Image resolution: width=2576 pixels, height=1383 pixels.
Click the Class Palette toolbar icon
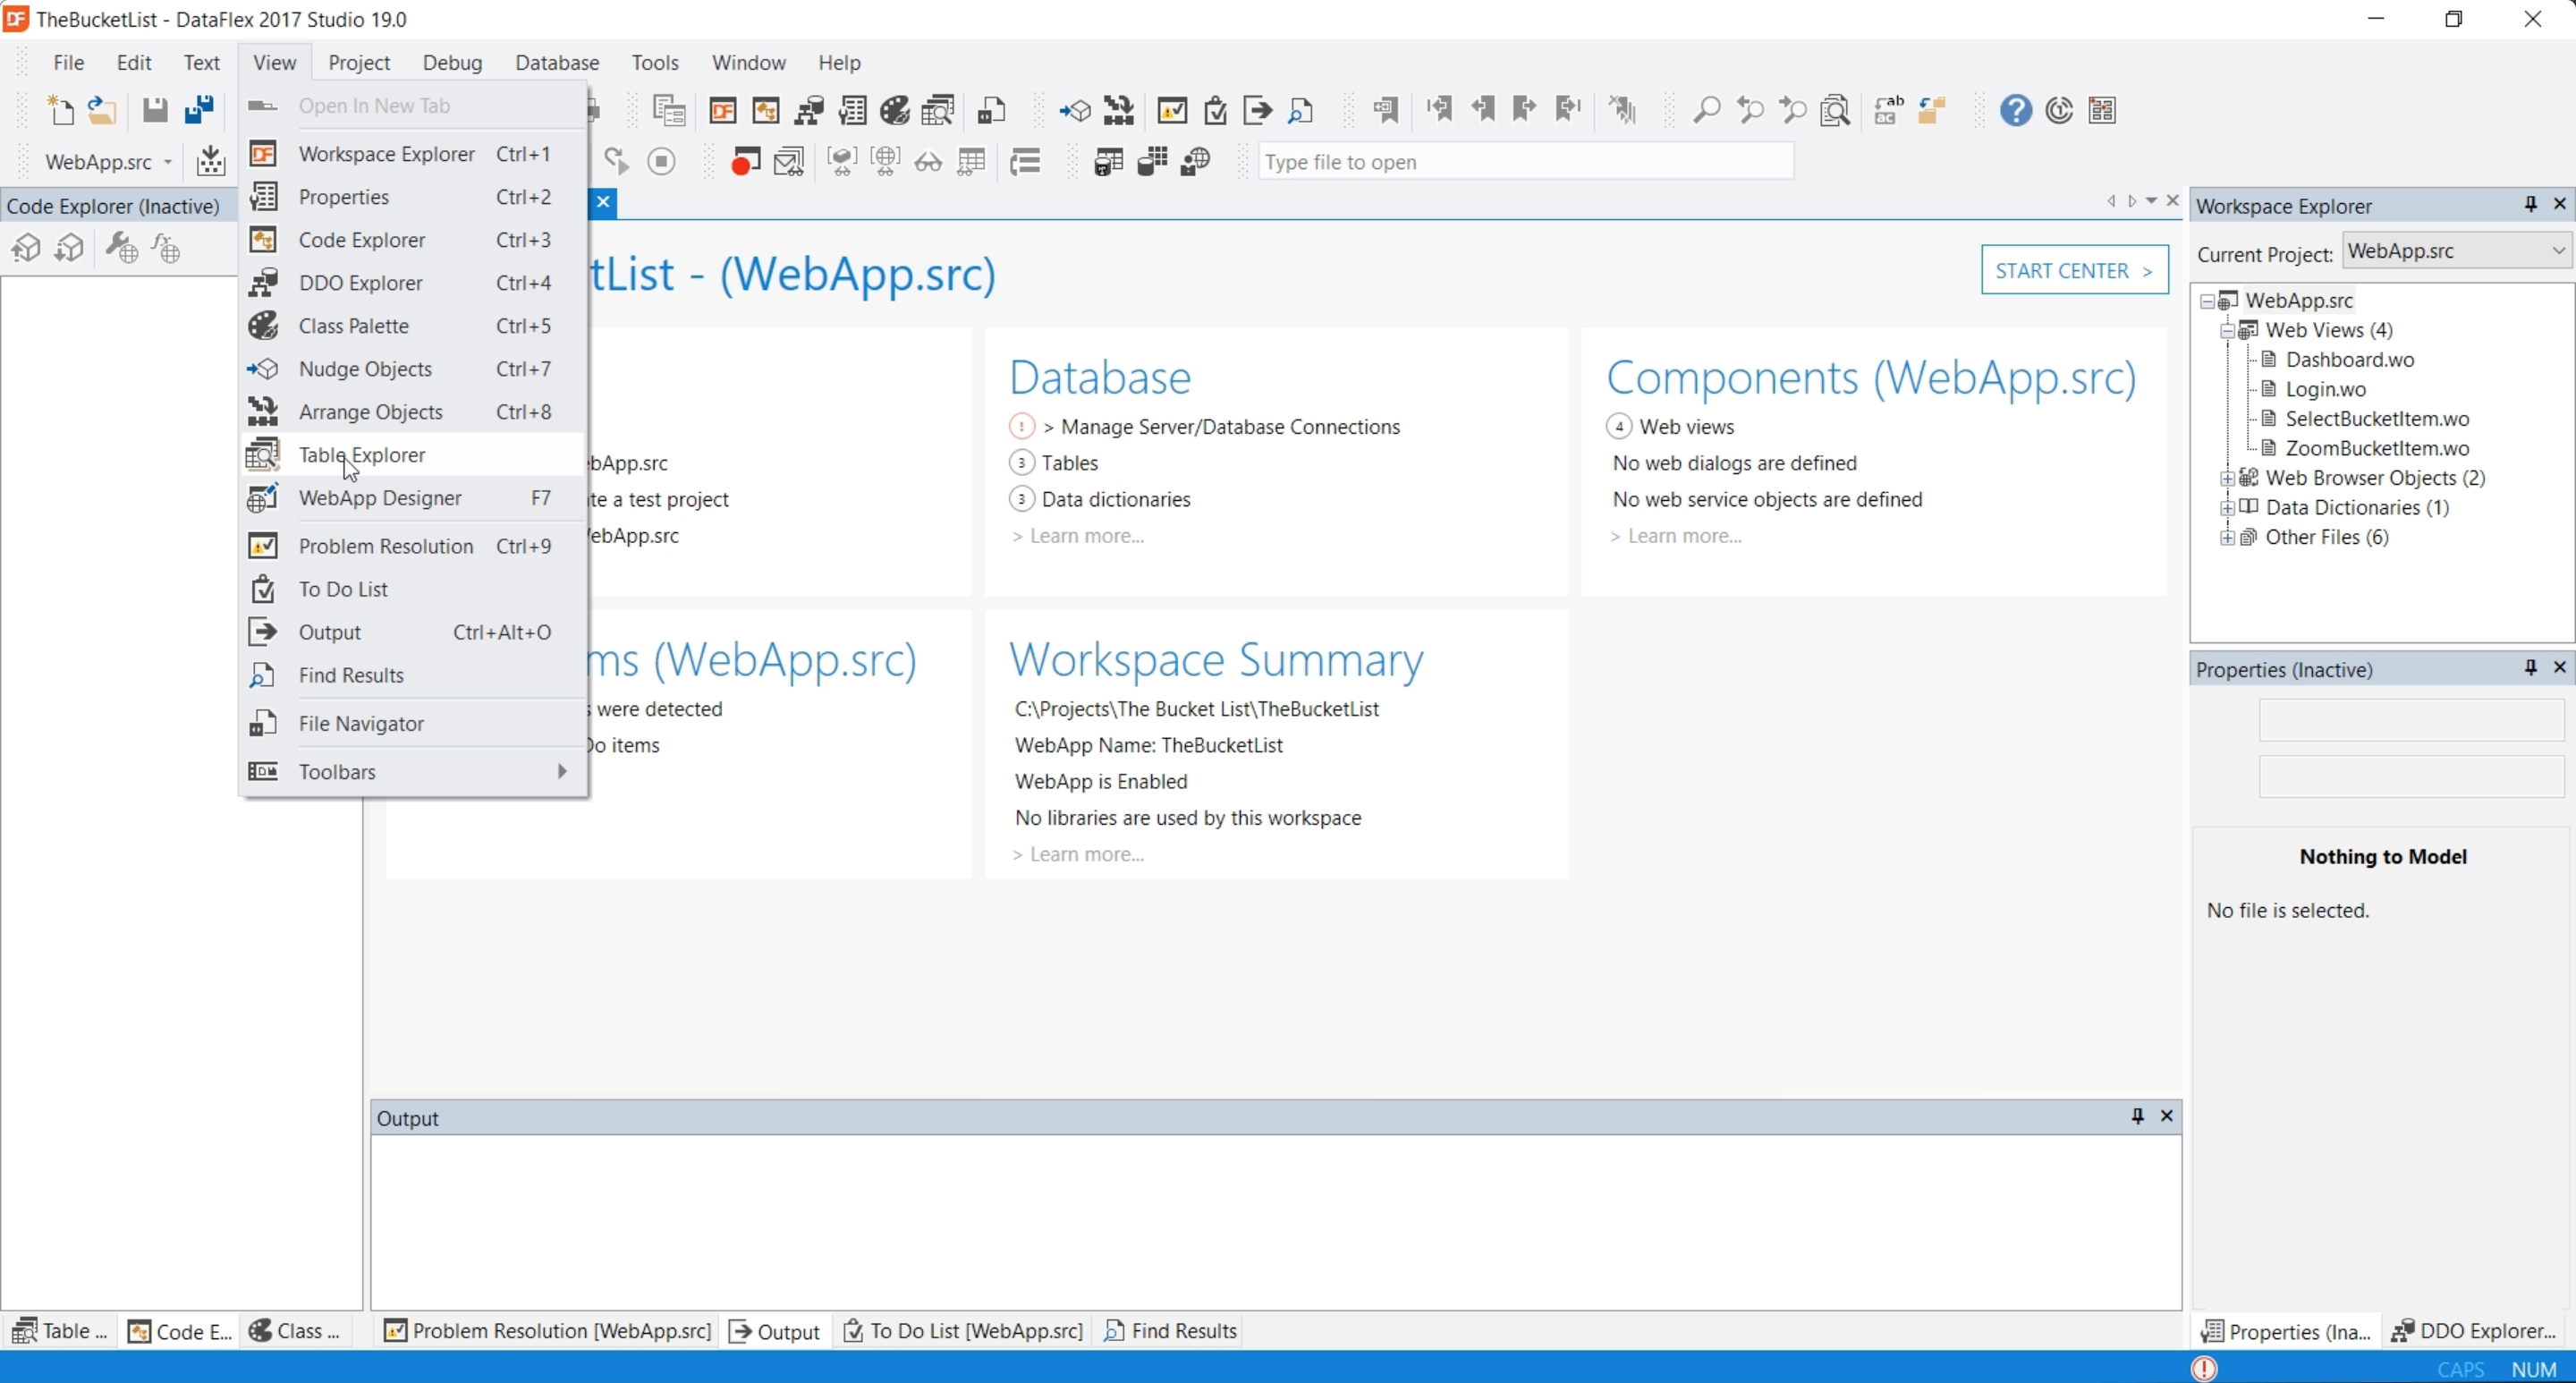(894, 110)
